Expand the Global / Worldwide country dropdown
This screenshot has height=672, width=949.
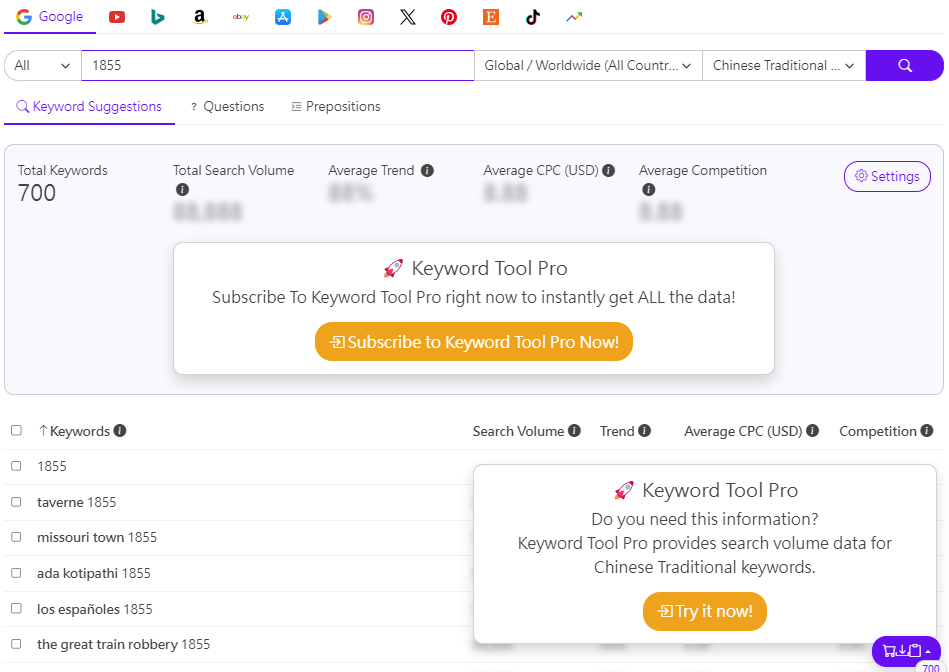(x=588, y=65)
